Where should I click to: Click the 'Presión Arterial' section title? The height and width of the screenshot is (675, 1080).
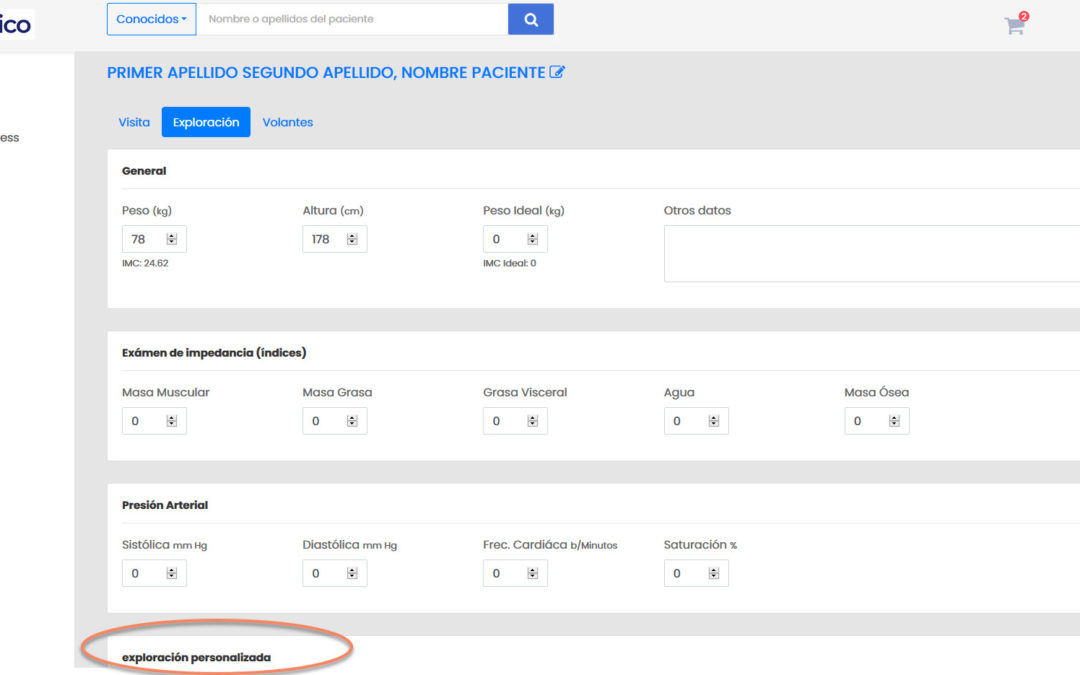click(x=165, y=505)
